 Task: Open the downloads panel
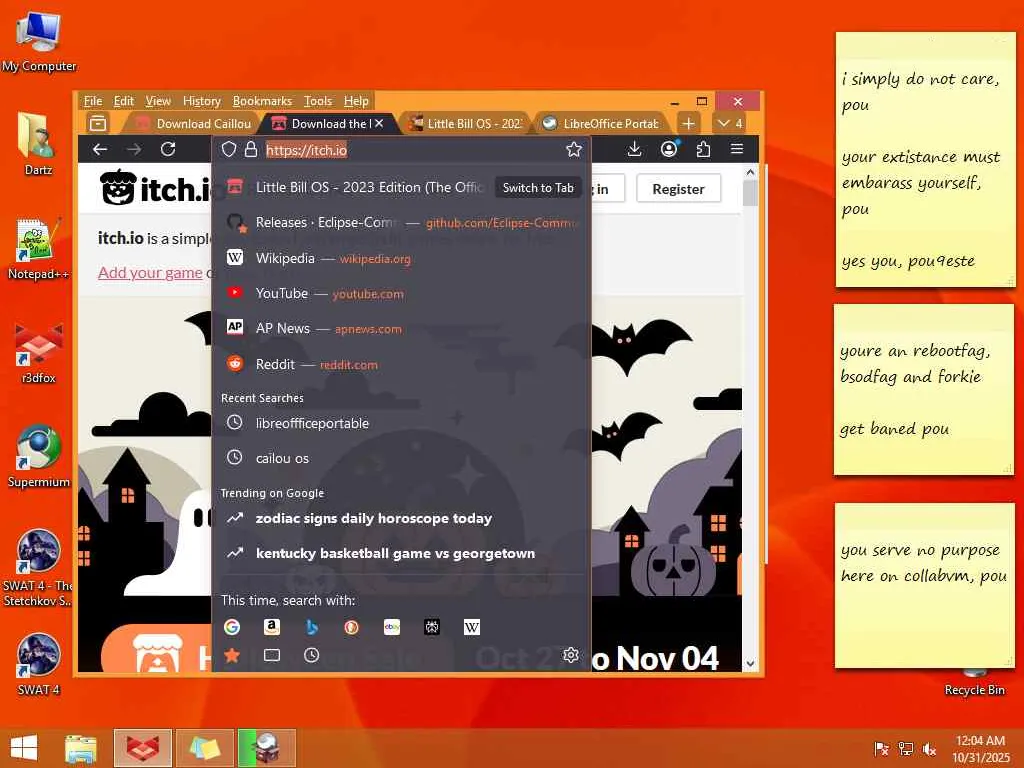634,150
